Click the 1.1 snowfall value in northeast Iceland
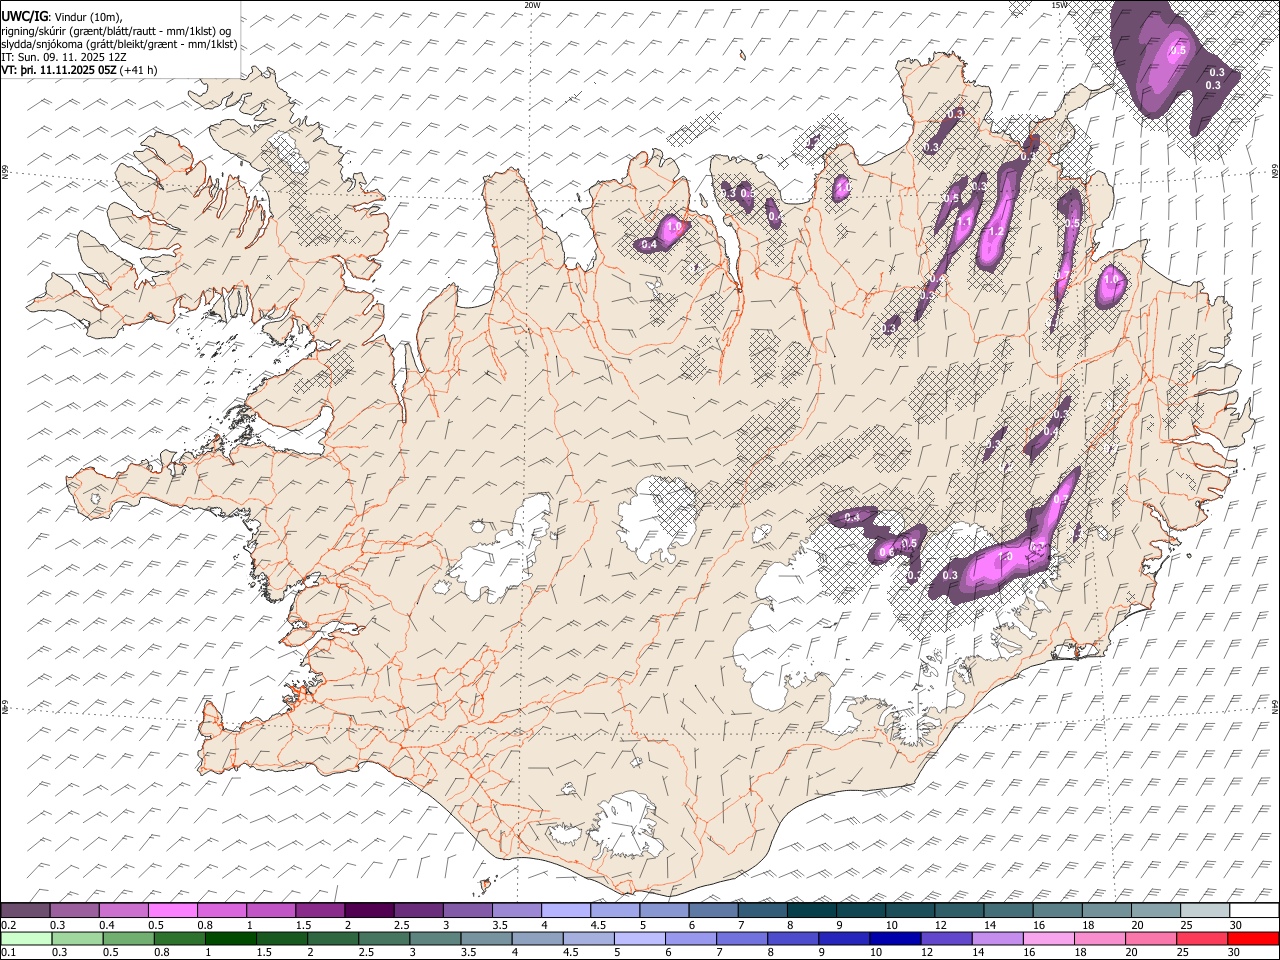The image size is (1280, 960). (964, 224)
